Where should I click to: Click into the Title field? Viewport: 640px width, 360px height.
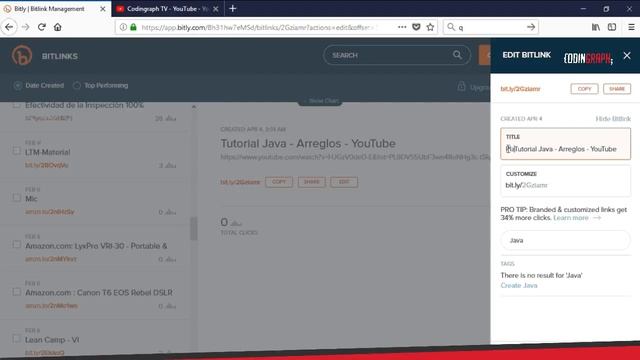point(565,144)
